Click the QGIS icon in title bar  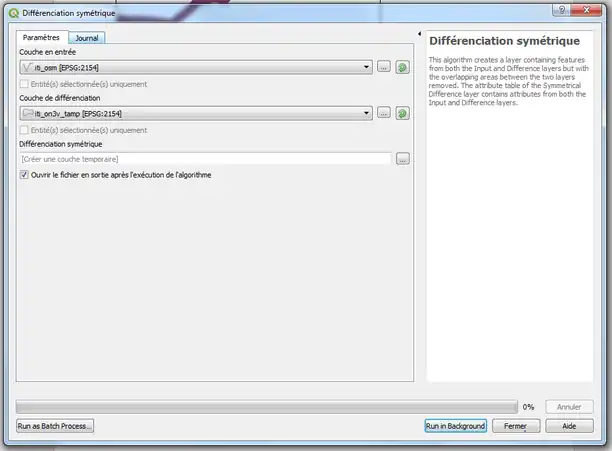tap(12, 11)
